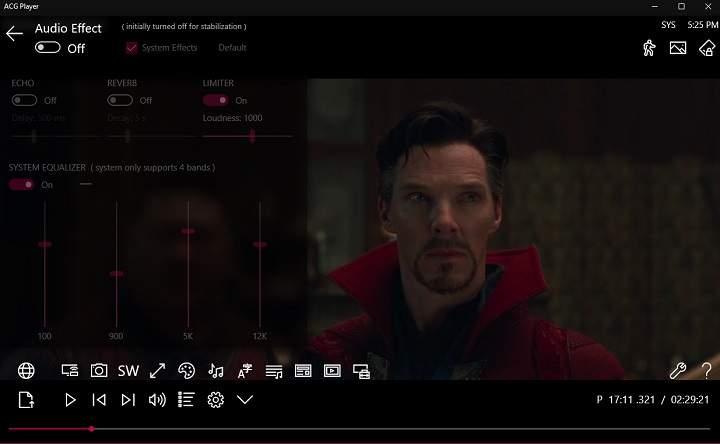This screenshot has height=444, width=720.
Task: Click the video screen play icon
Action: click(x=332, y=371)
